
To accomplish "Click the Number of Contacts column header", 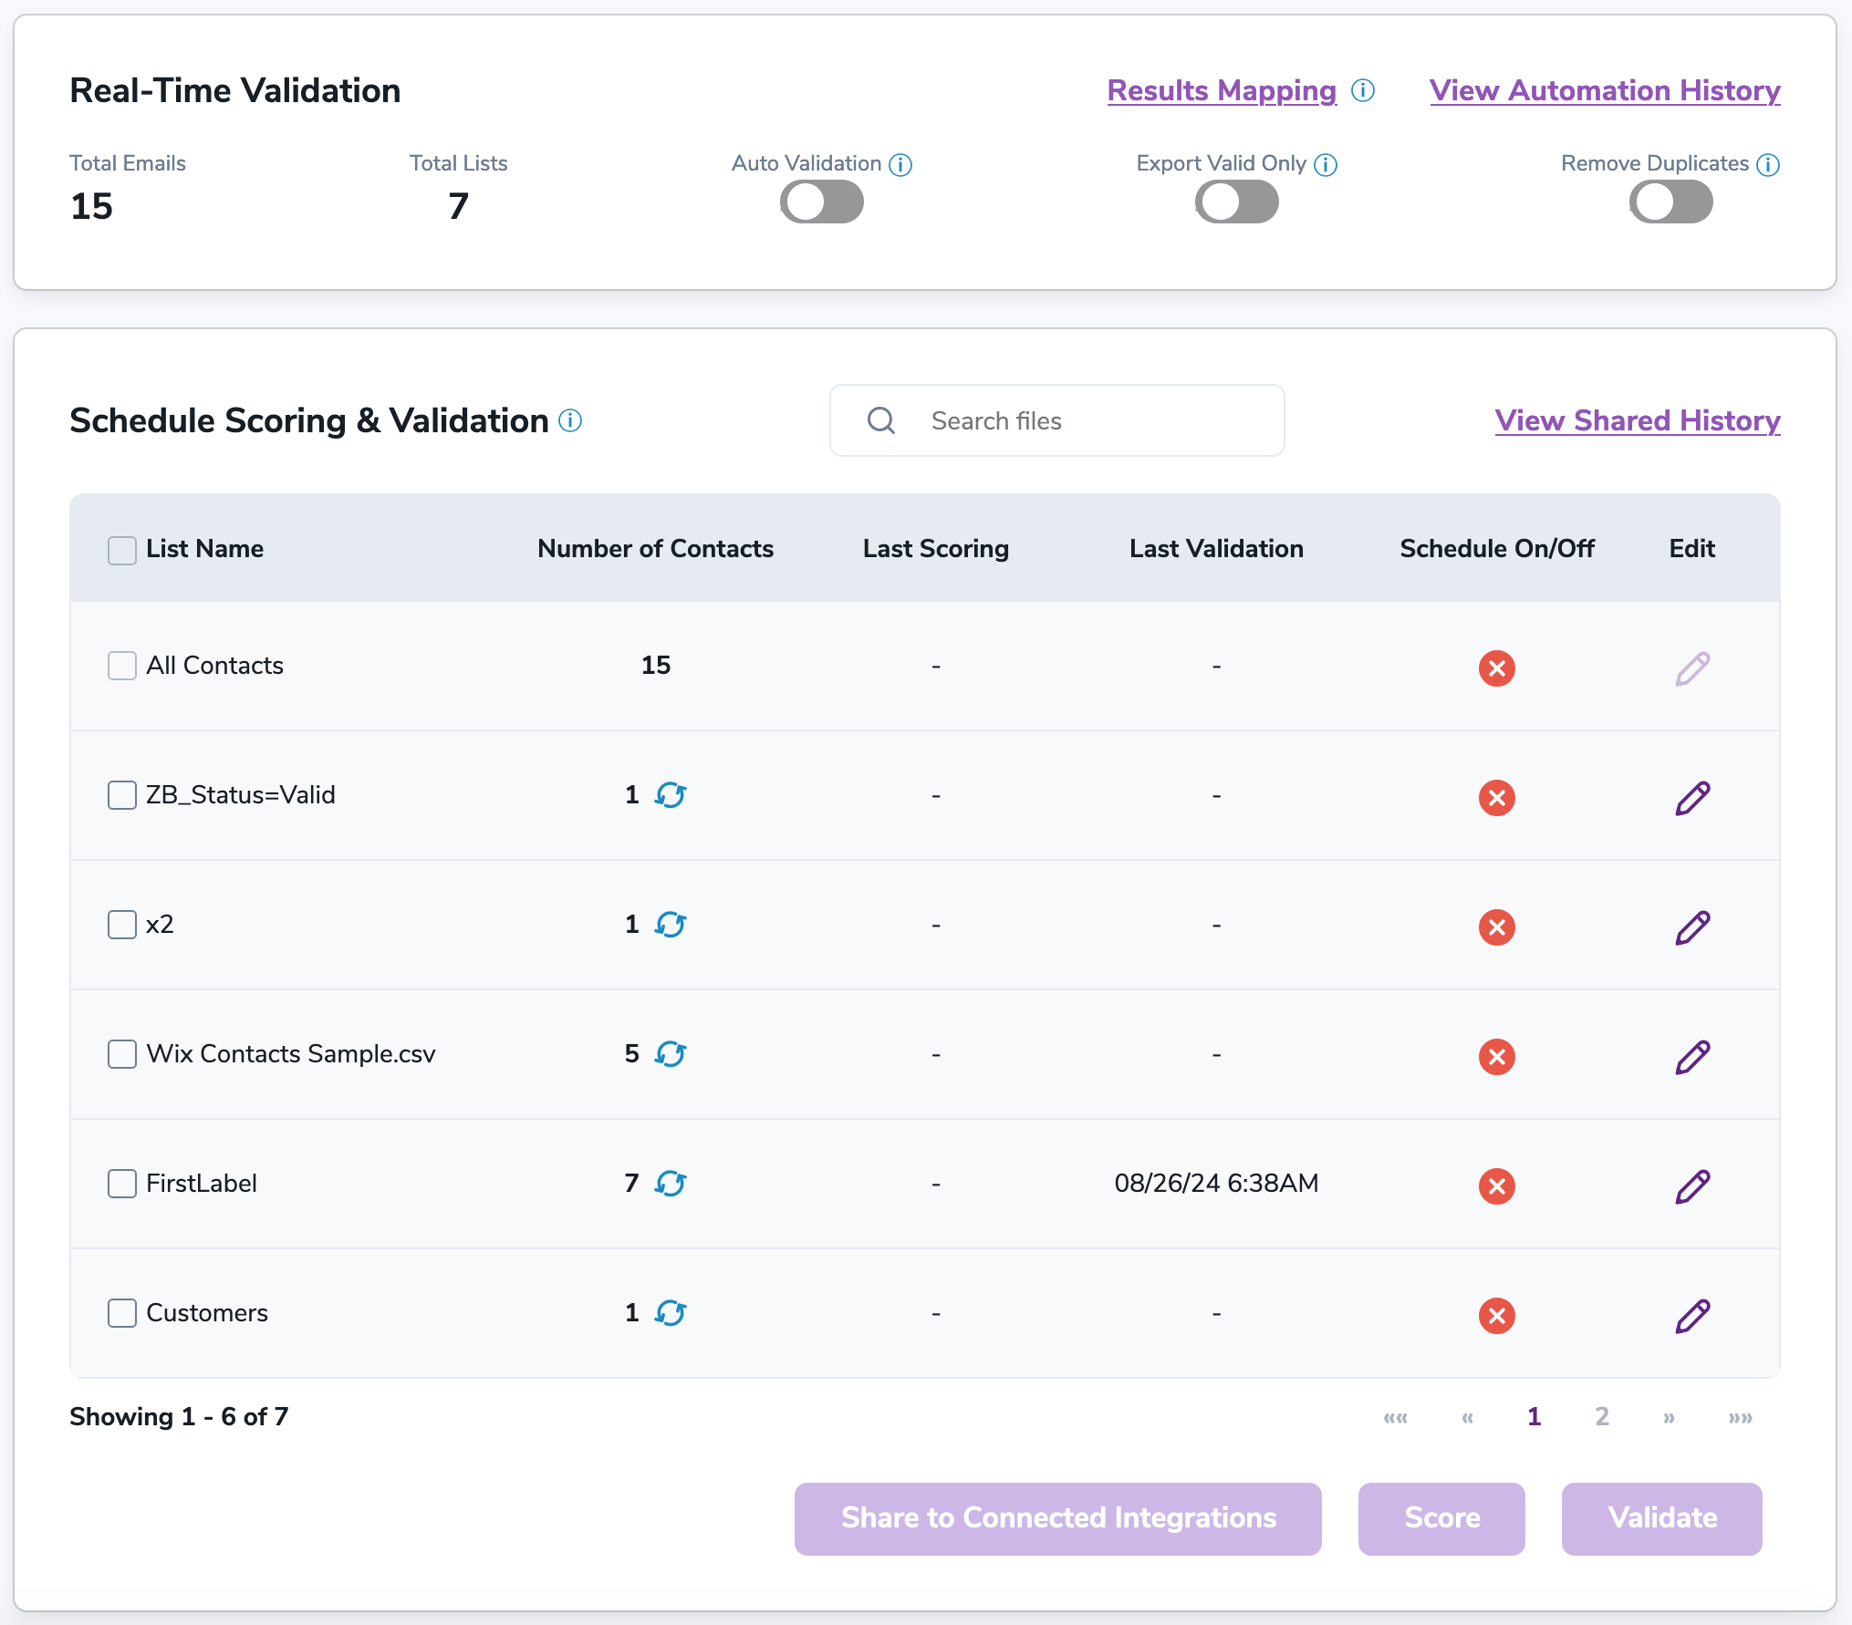I will coord(655,549).
